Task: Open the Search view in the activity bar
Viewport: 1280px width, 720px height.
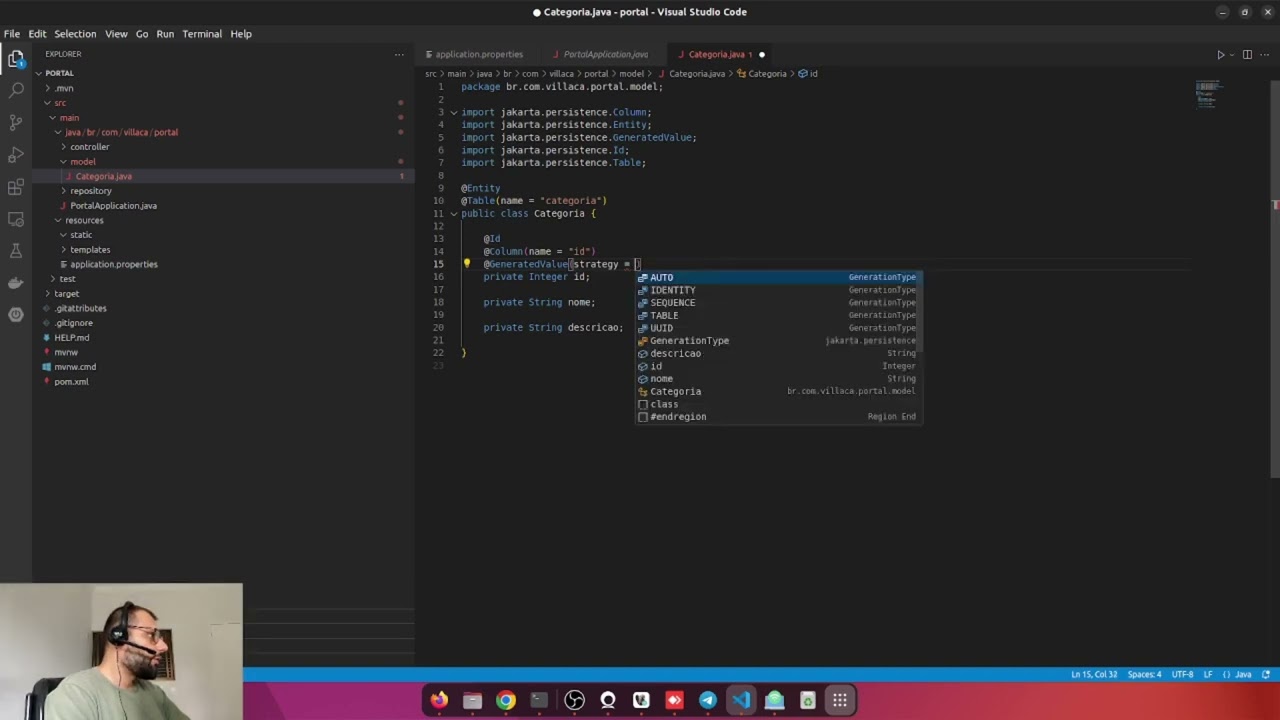Action: pos(16,90)
